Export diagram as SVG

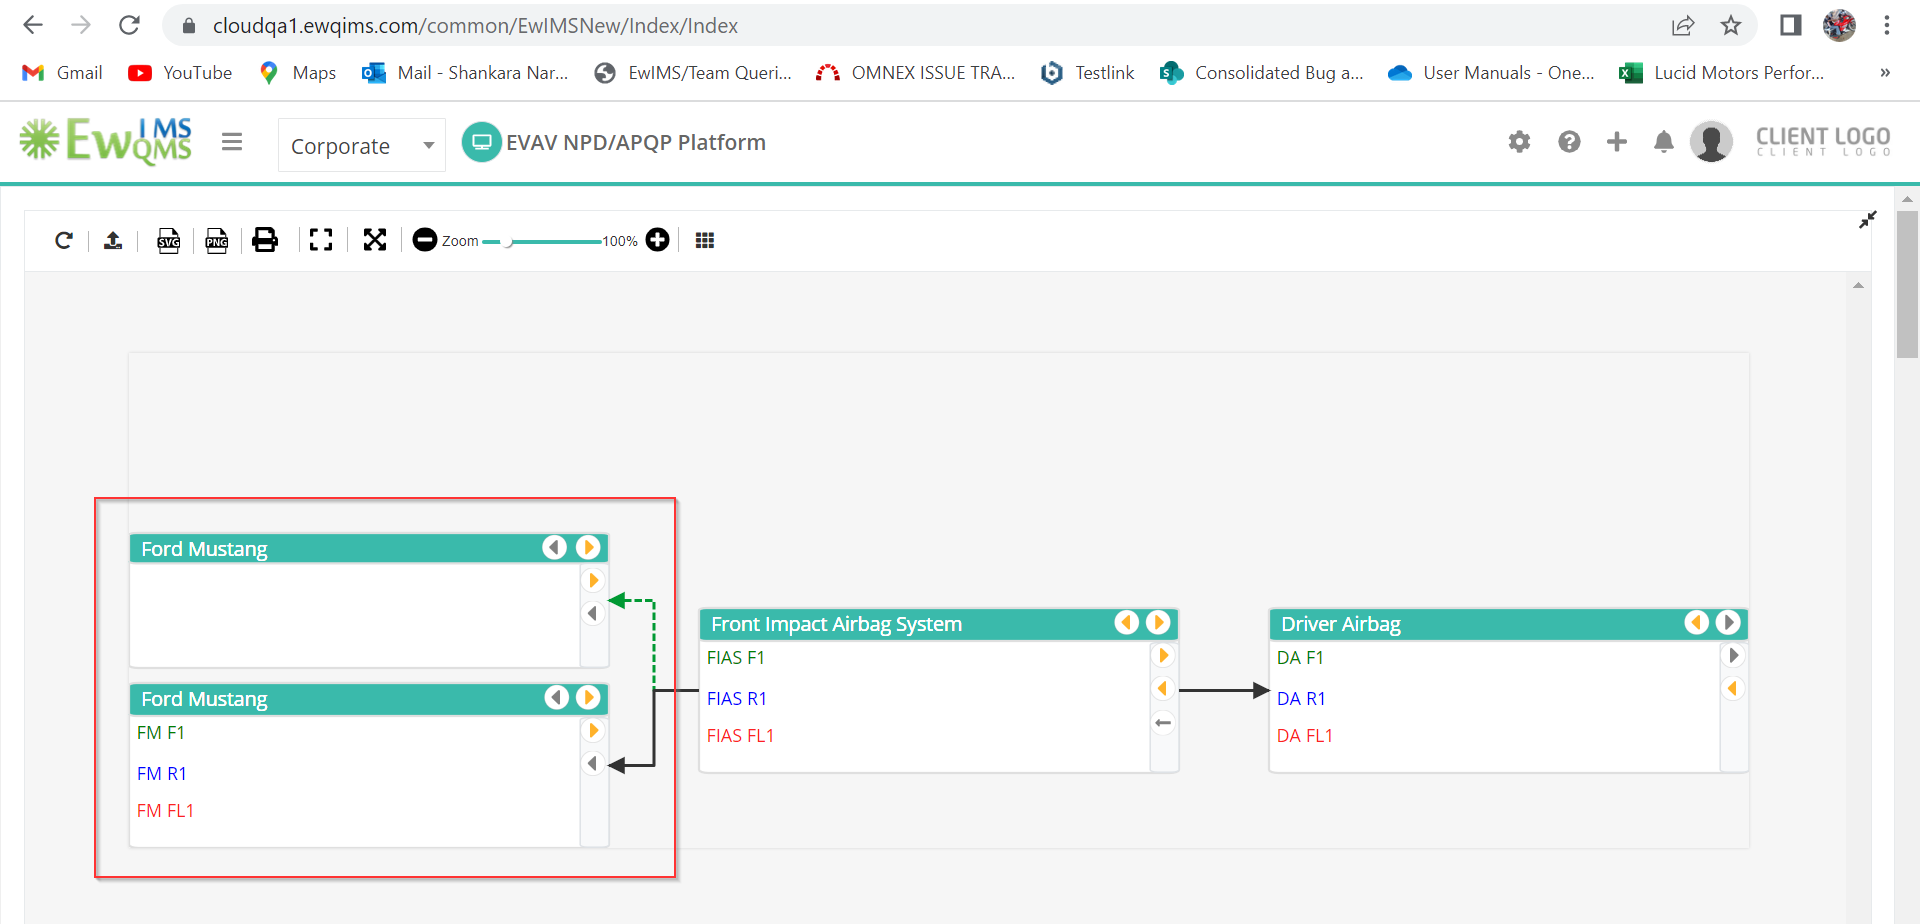169,240
